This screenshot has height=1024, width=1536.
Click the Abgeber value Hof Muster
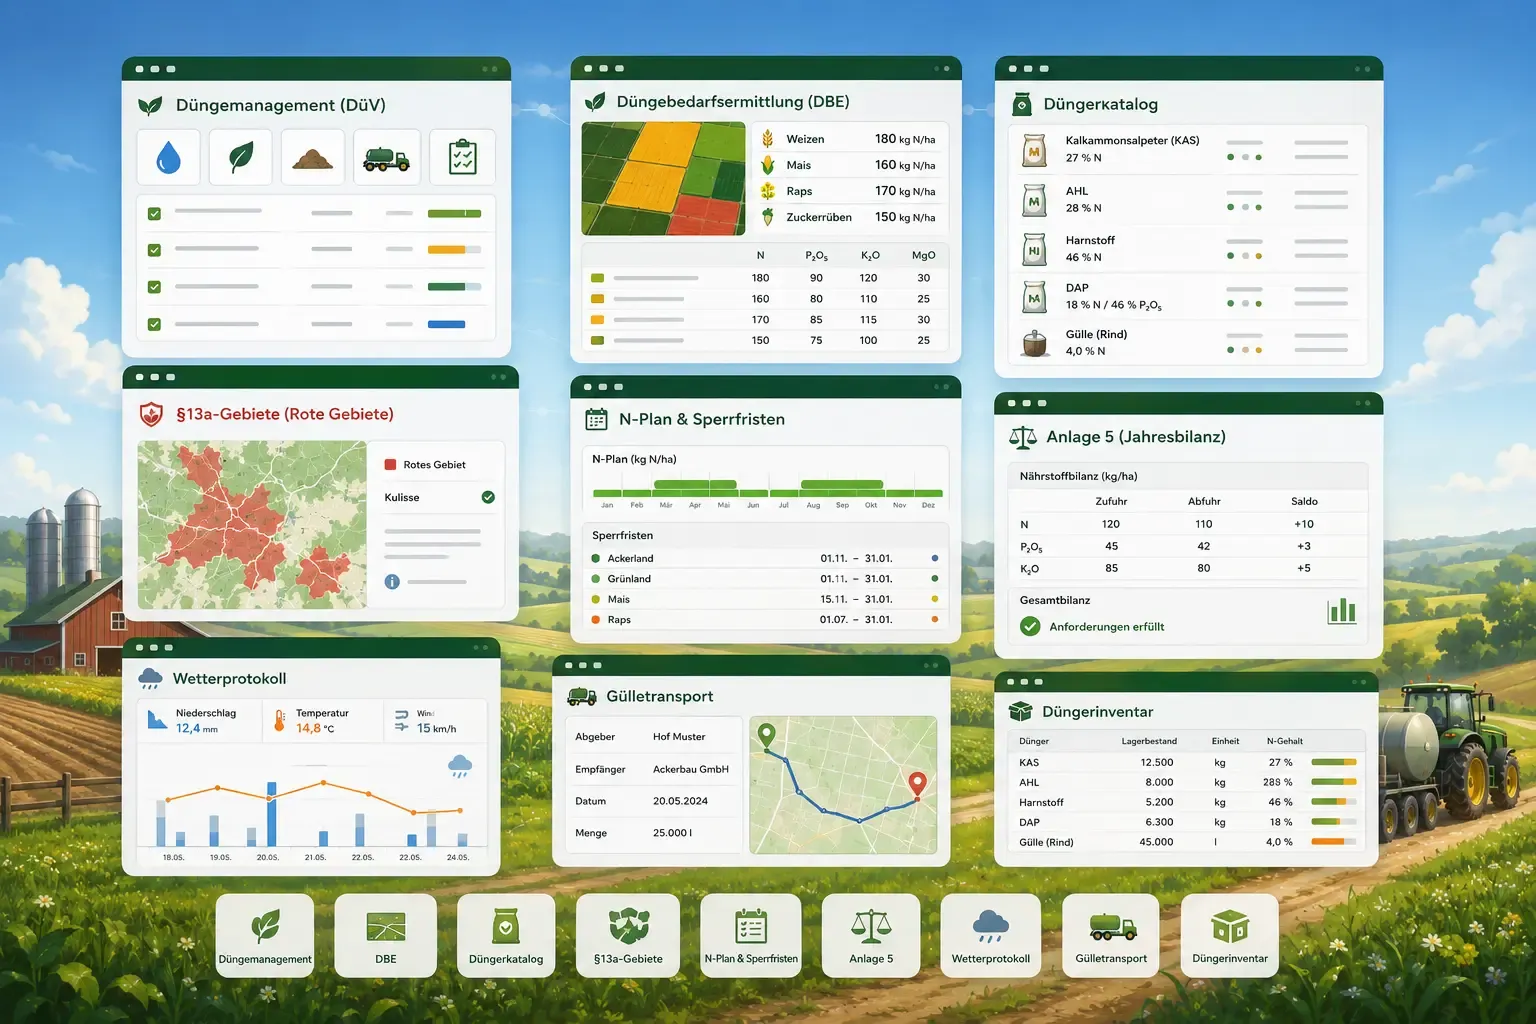click(x=679, y=737)
